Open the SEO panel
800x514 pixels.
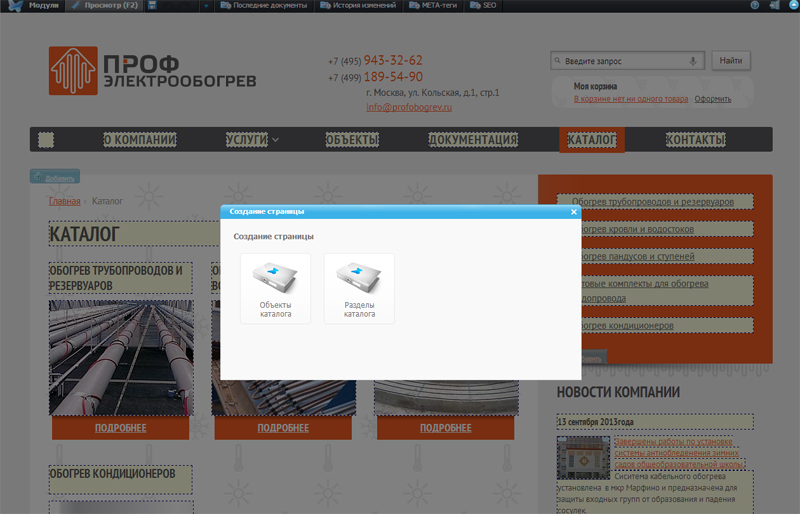coord(483,5)
